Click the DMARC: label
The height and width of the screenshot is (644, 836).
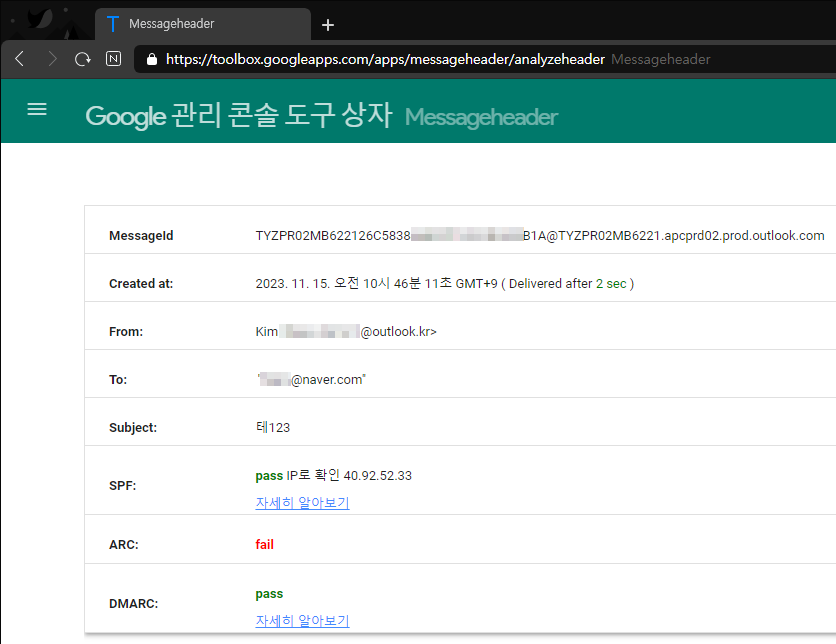[133, 603]
